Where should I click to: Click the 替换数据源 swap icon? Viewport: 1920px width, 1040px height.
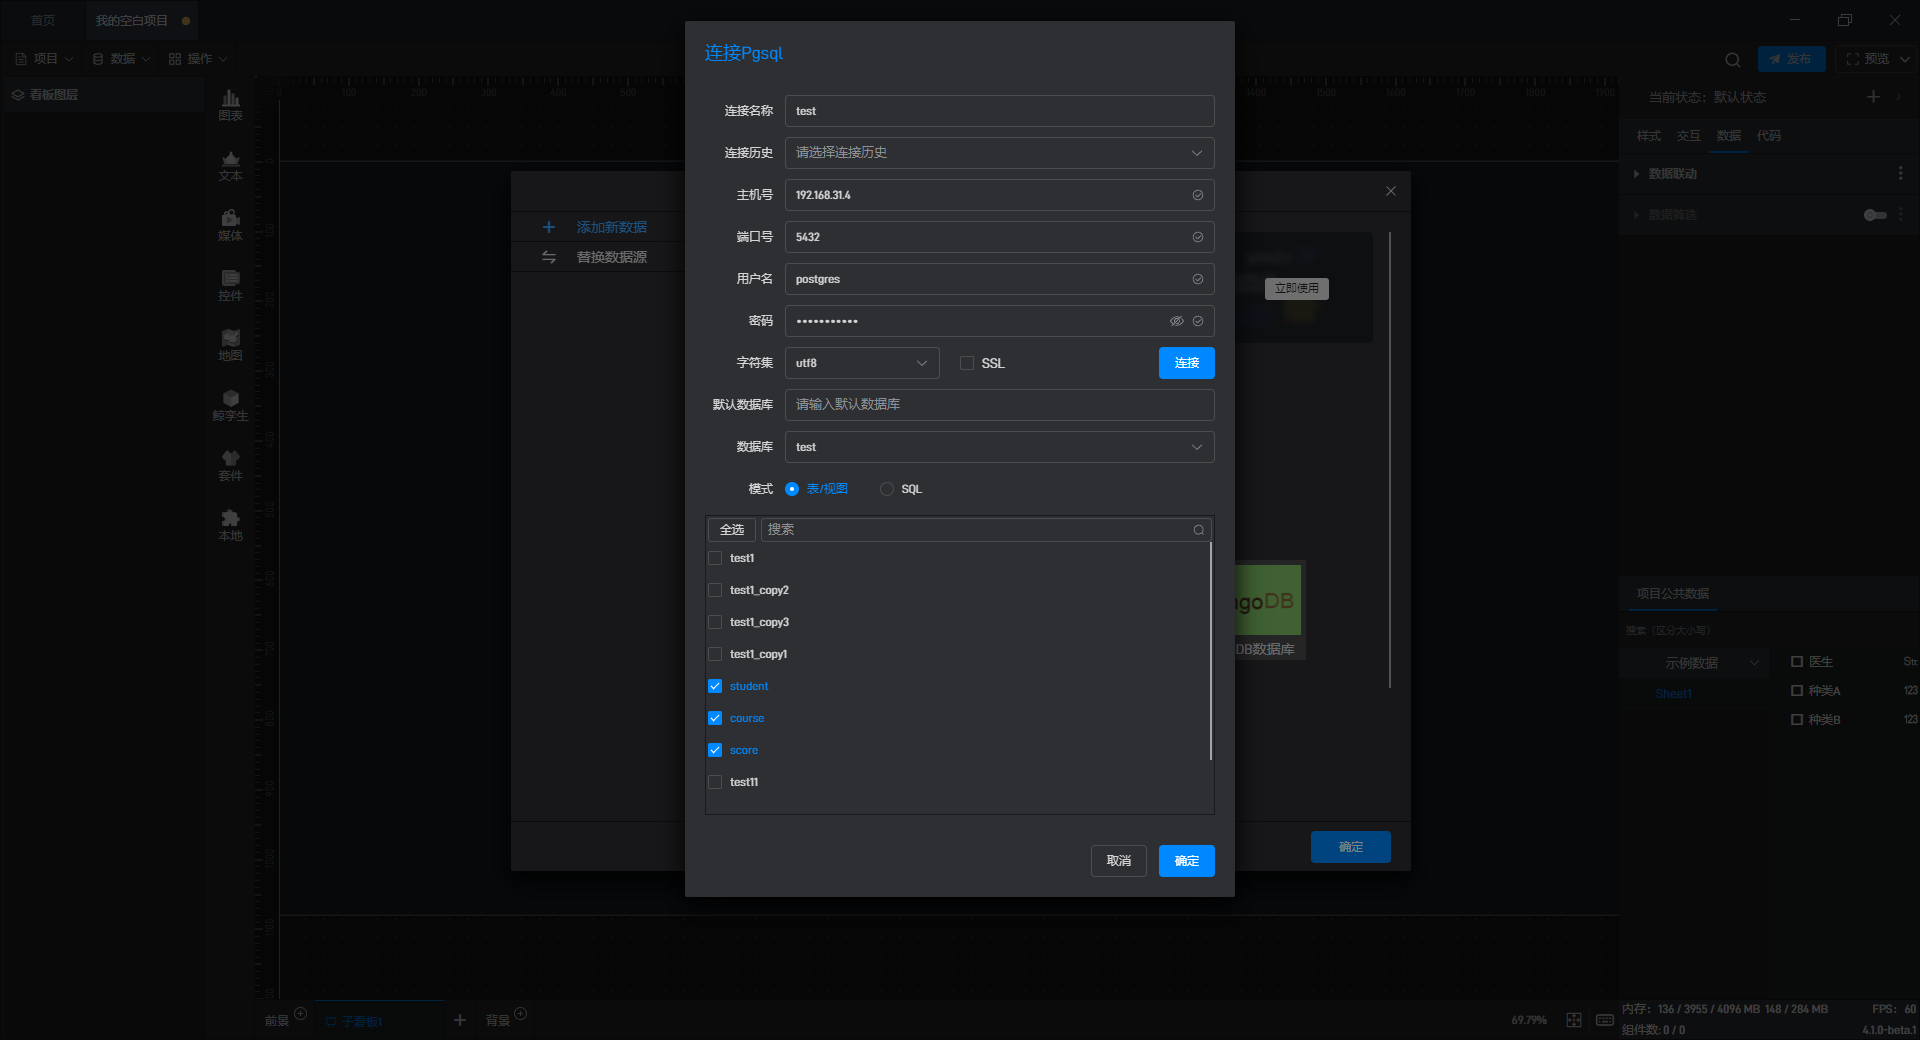click(x=549, y=257)
